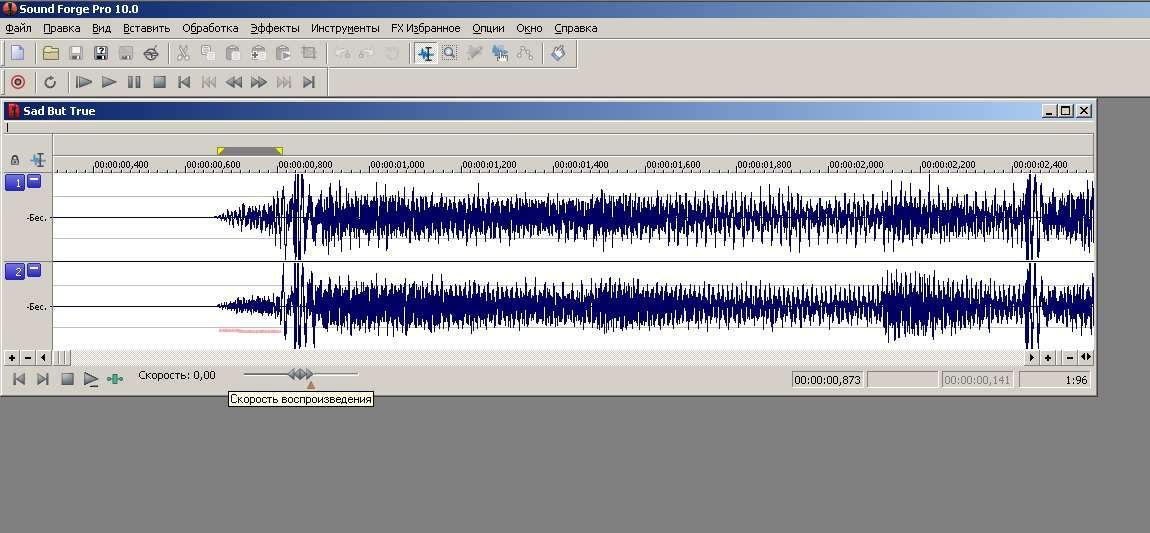This screenshot has width=1150, height=533.
Task: Collapse channel 2 with minus button
Action: [x=34, y=270]
